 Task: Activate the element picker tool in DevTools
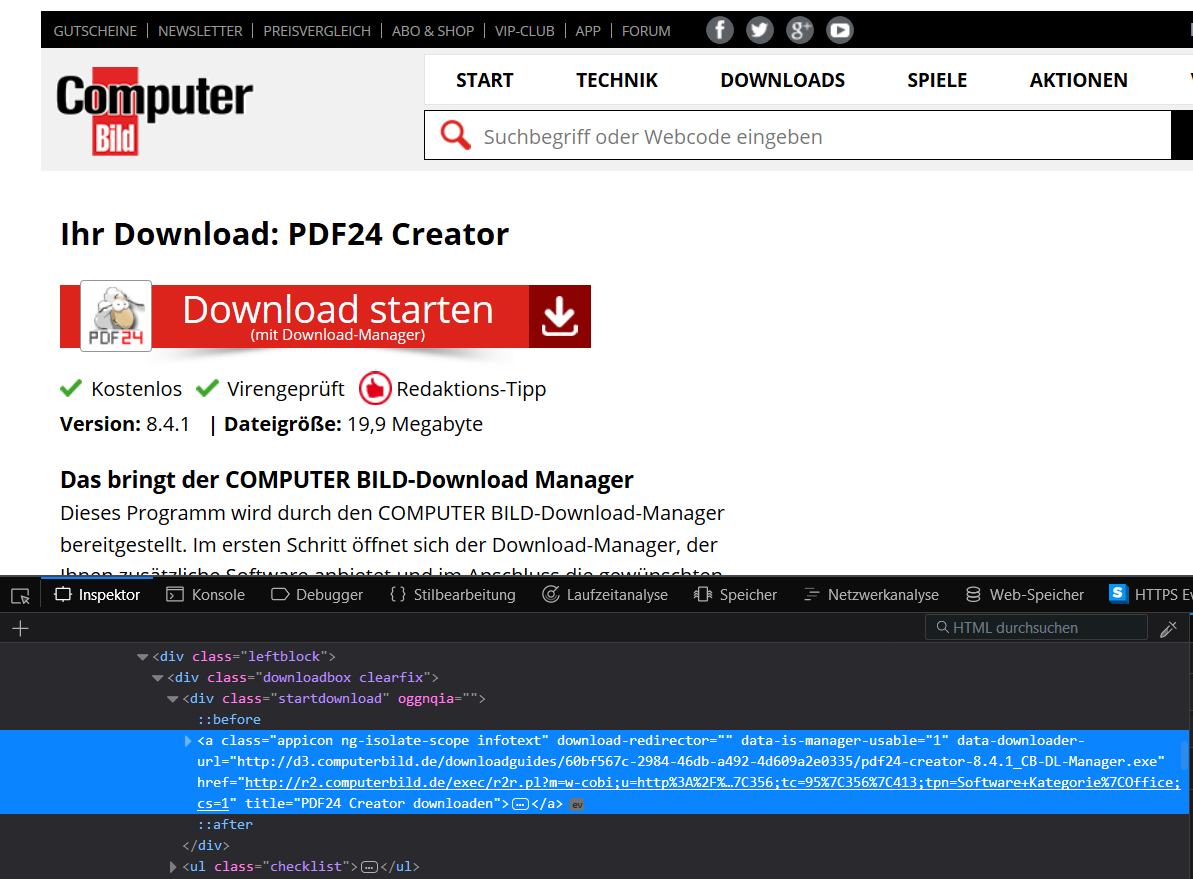[18, 594]
